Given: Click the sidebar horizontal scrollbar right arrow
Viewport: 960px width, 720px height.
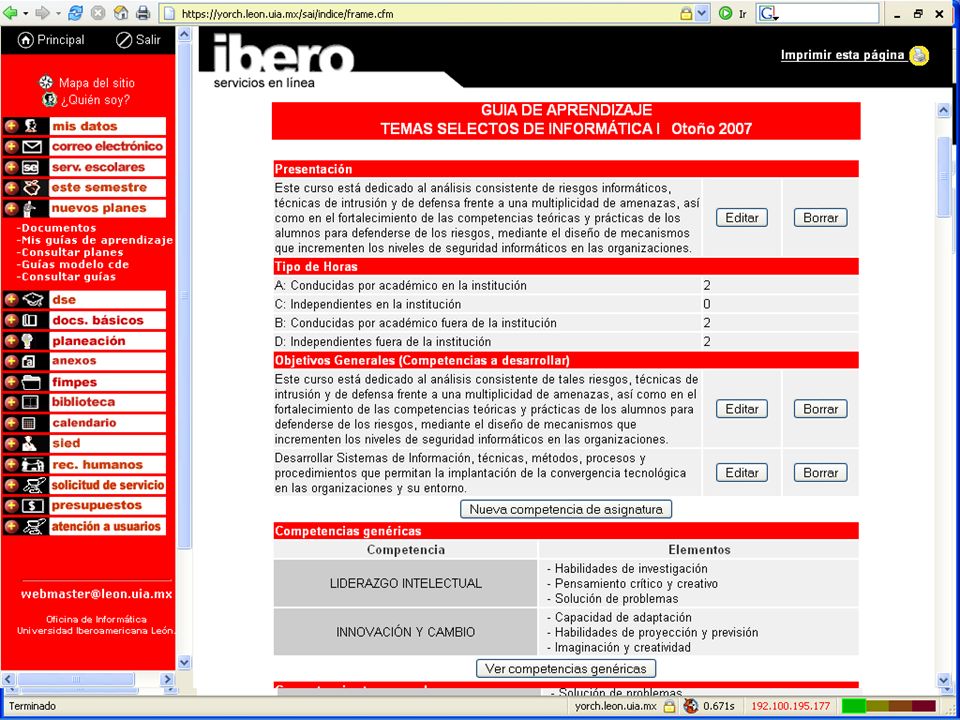Looking at the screenshot, I should pos(167,679).
